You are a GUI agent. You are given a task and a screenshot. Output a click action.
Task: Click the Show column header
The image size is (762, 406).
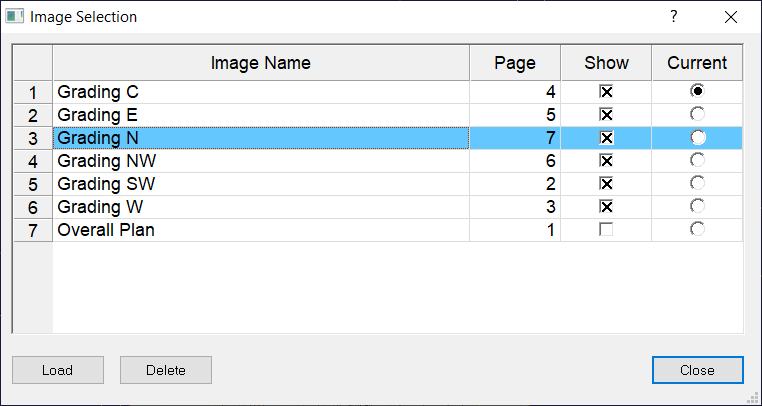click(x=606, y=63)
